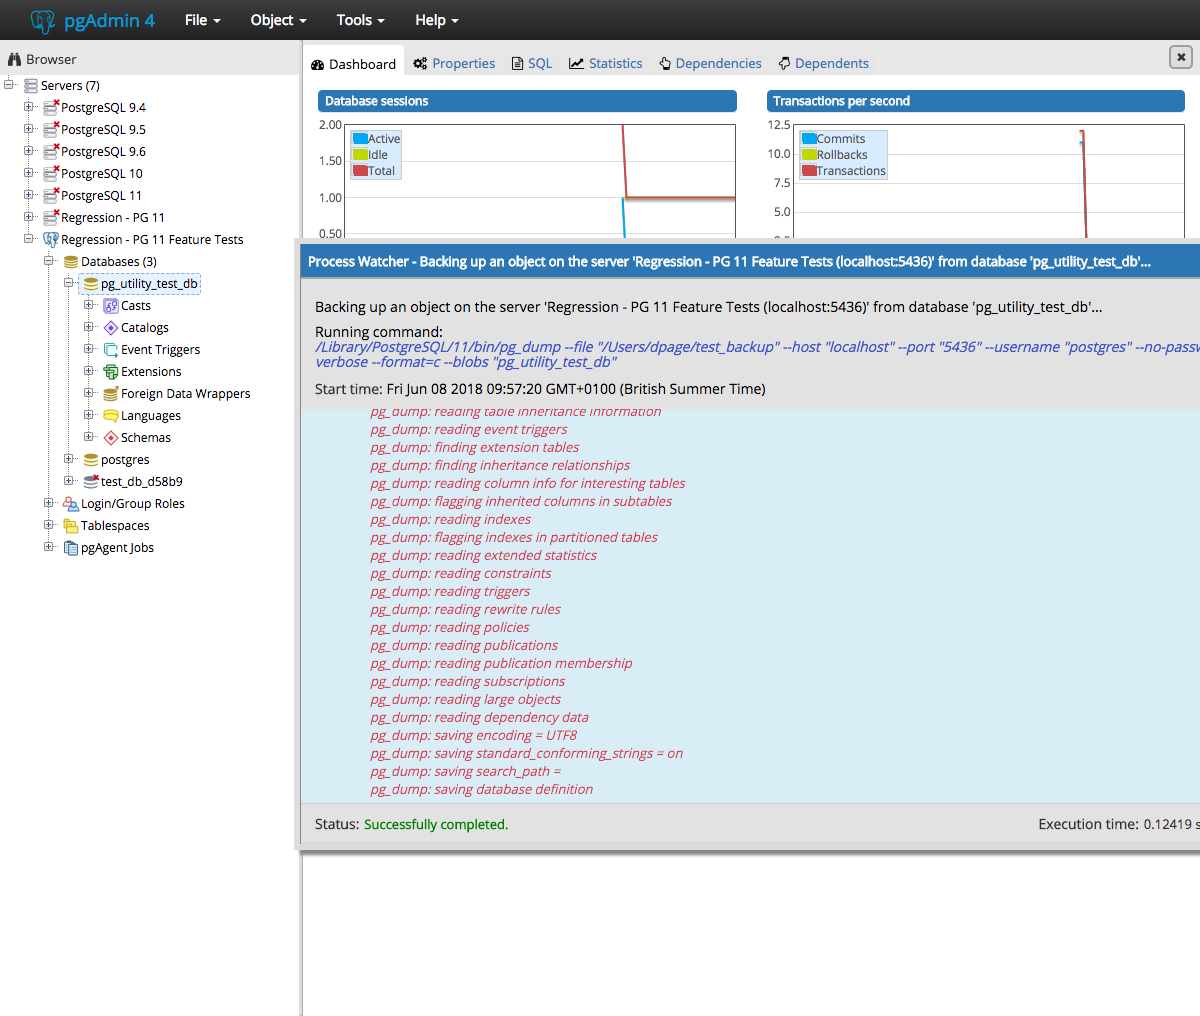
Task: Click the Languages icon
Action: point(111,416)
